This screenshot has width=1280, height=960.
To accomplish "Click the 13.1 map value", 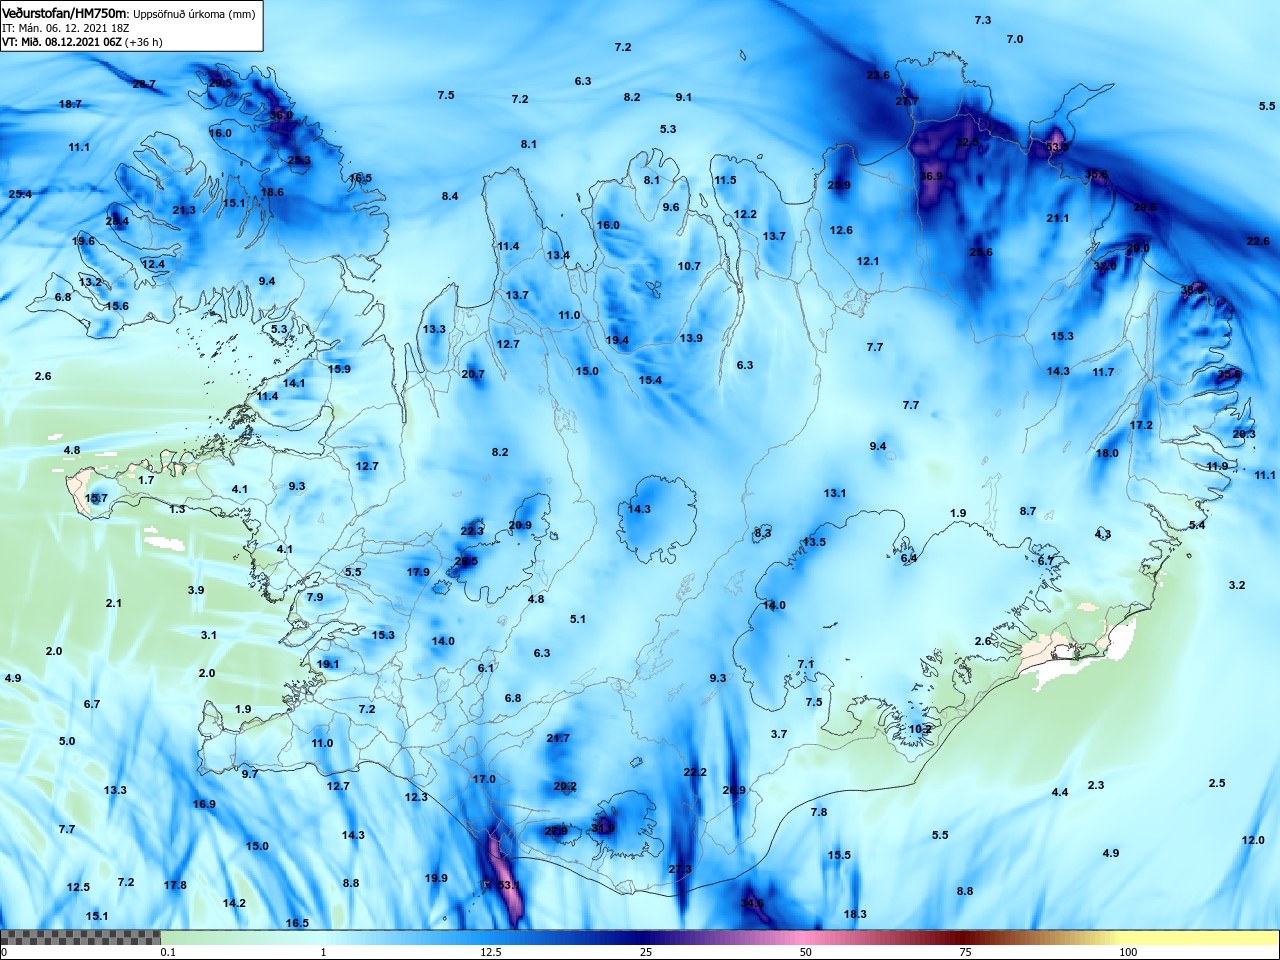I will [x=835, y=493].
